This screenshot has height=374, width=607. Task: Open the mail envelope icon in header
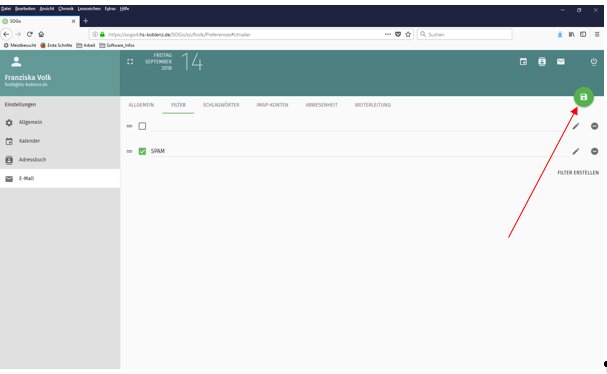click(561, 62)
